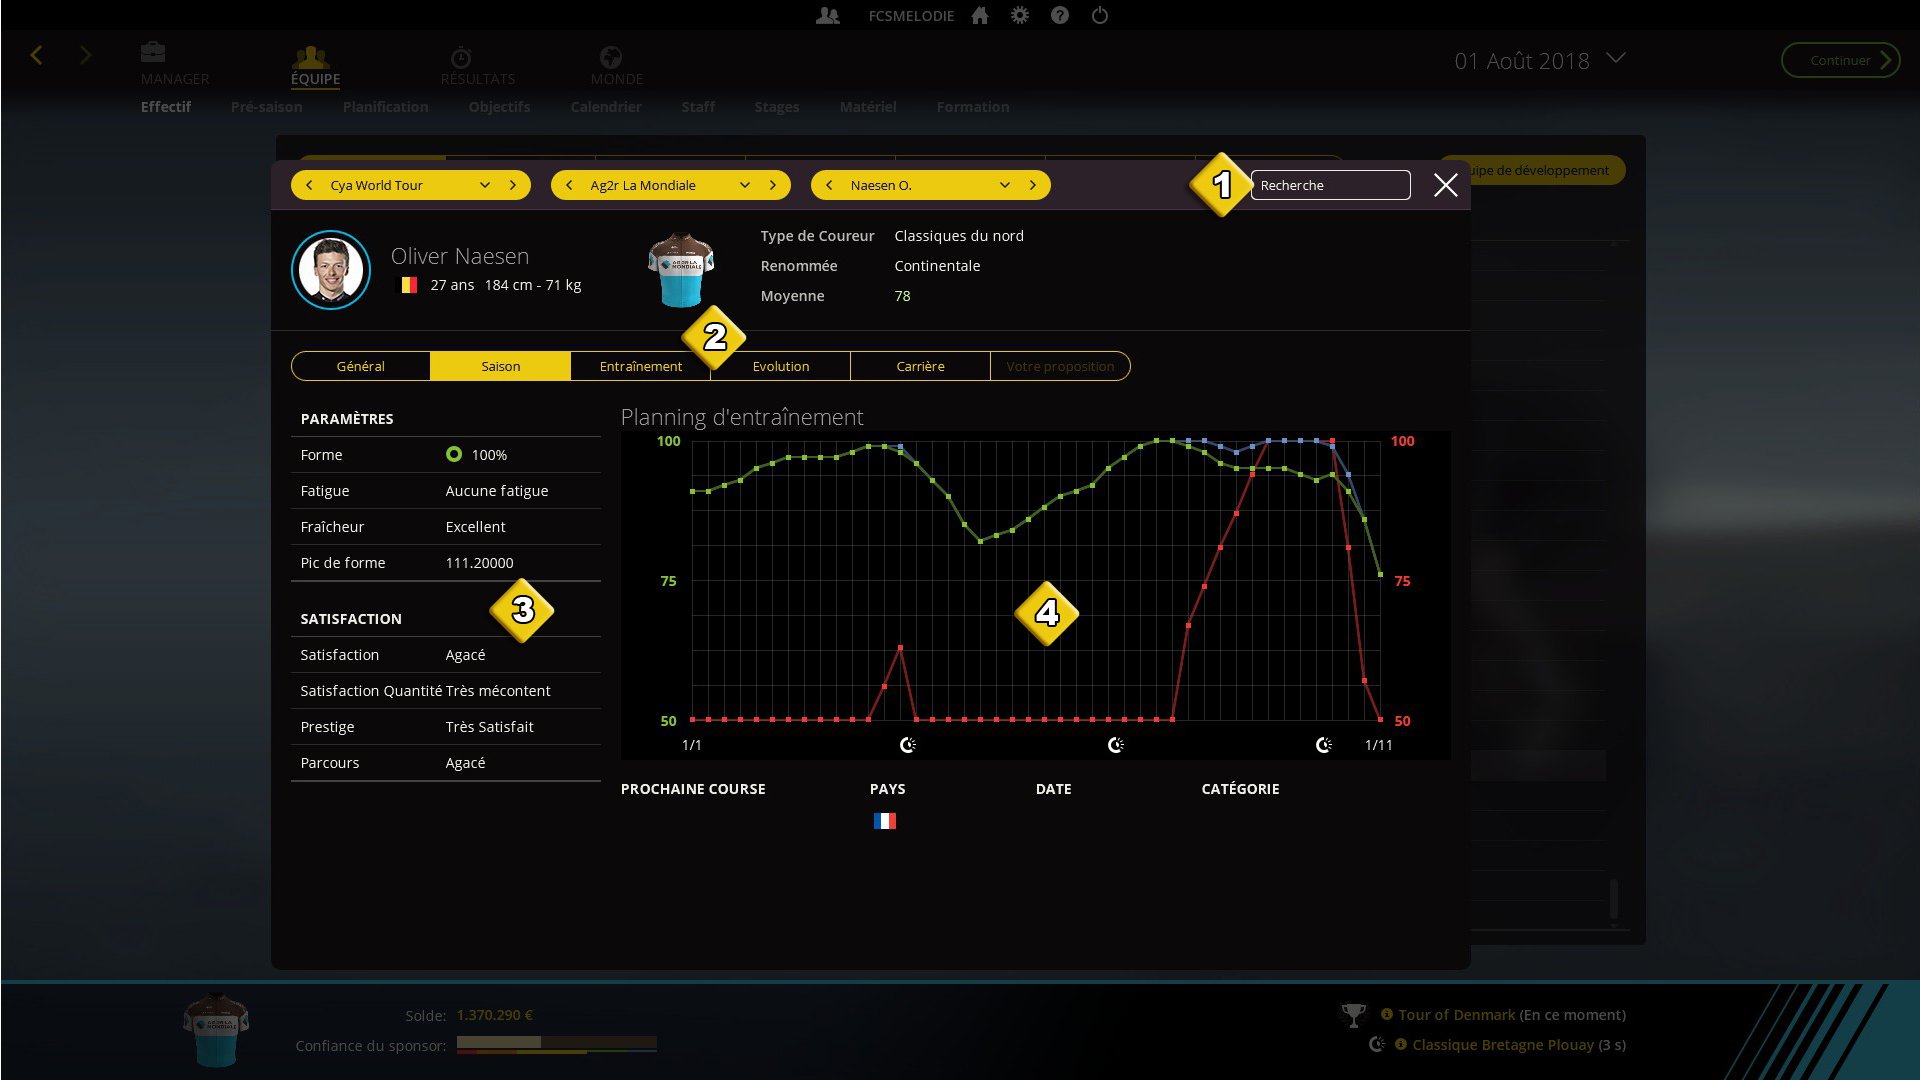This screenshot has height=1080, width=1920.
Task: Open the multiplayer users icon
Action: coord(827,15)
